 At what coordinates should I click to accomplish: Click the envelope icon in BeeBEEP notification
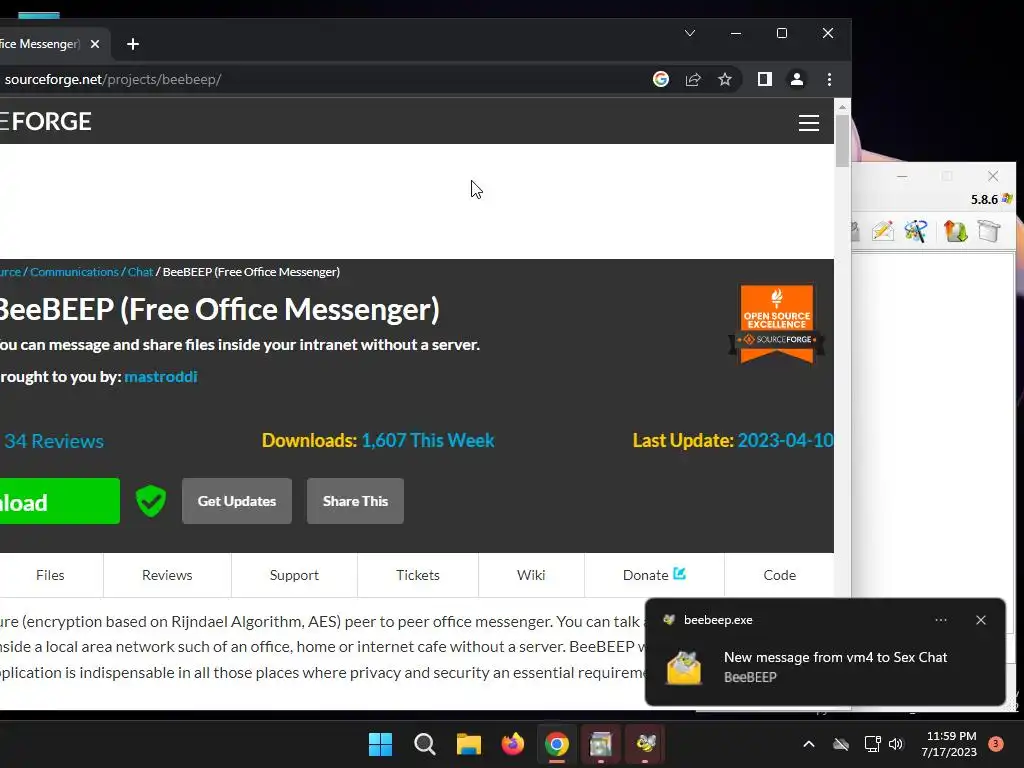684,667
